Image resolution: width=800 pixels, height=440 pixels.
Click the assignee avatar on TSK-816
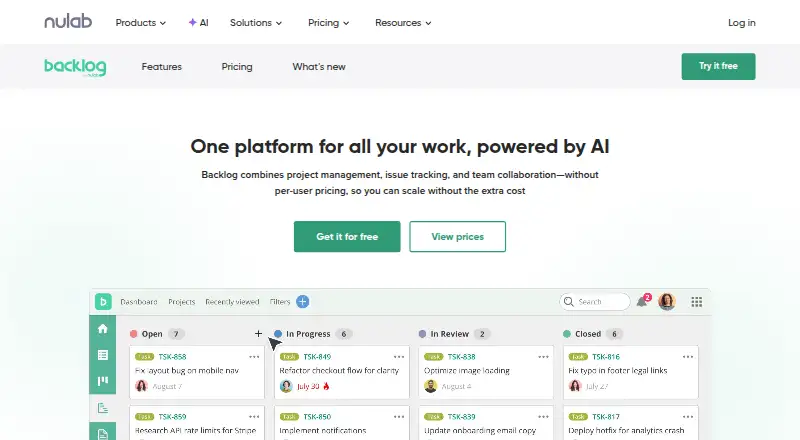[x=575, y=386]
